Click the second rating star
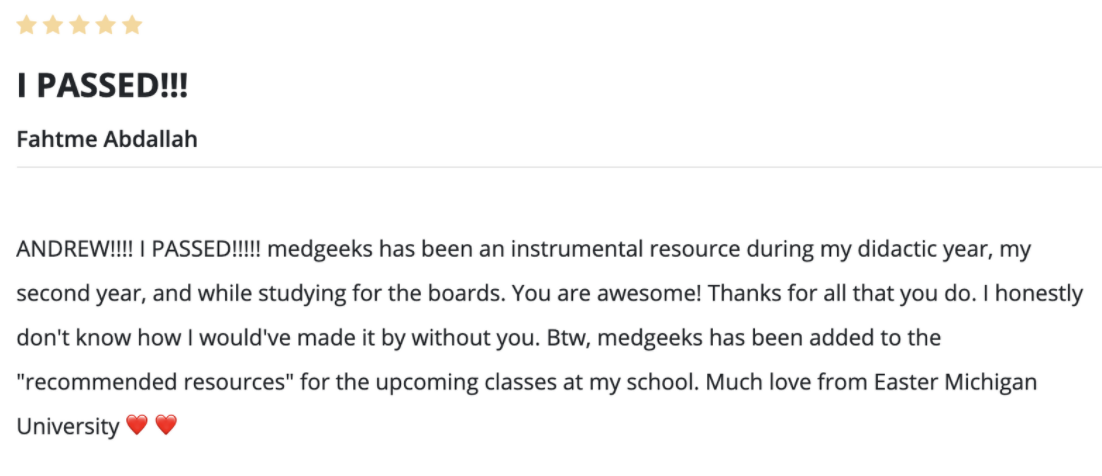The height and width of the screenshot is (476, 1102). point(53,25)
